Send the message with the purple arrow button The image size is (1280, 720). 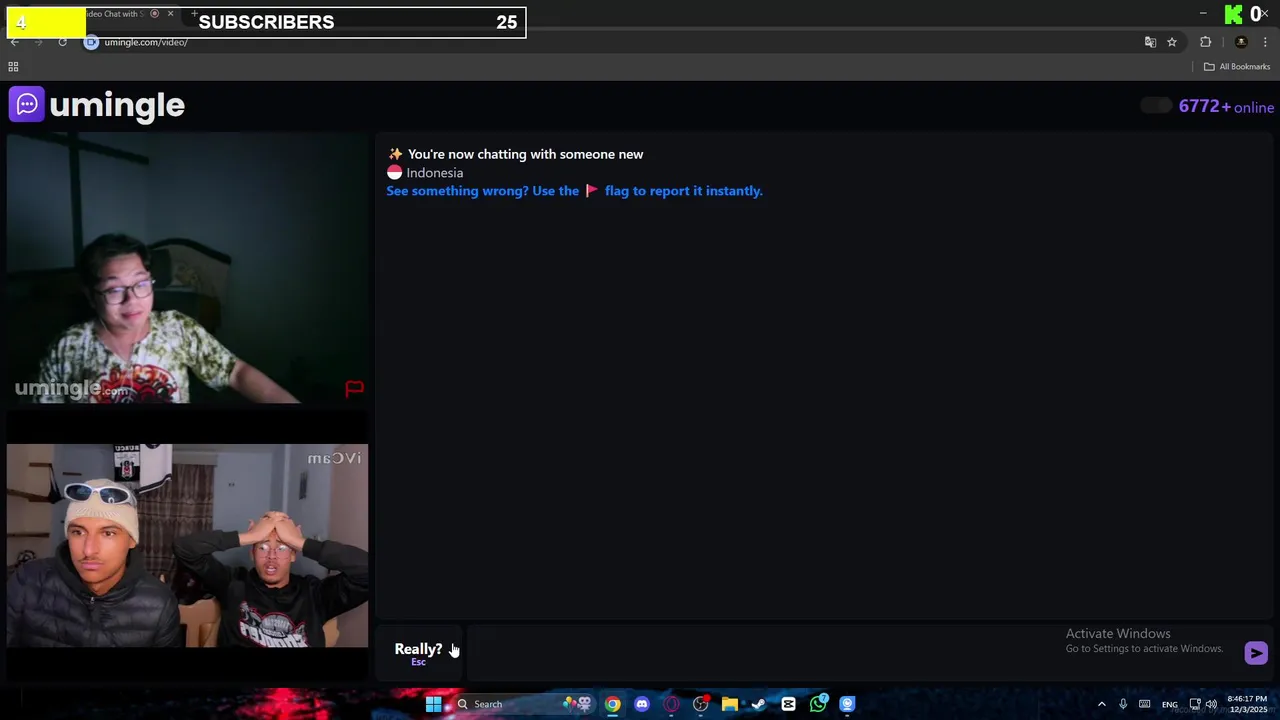tap(1256, 653)
